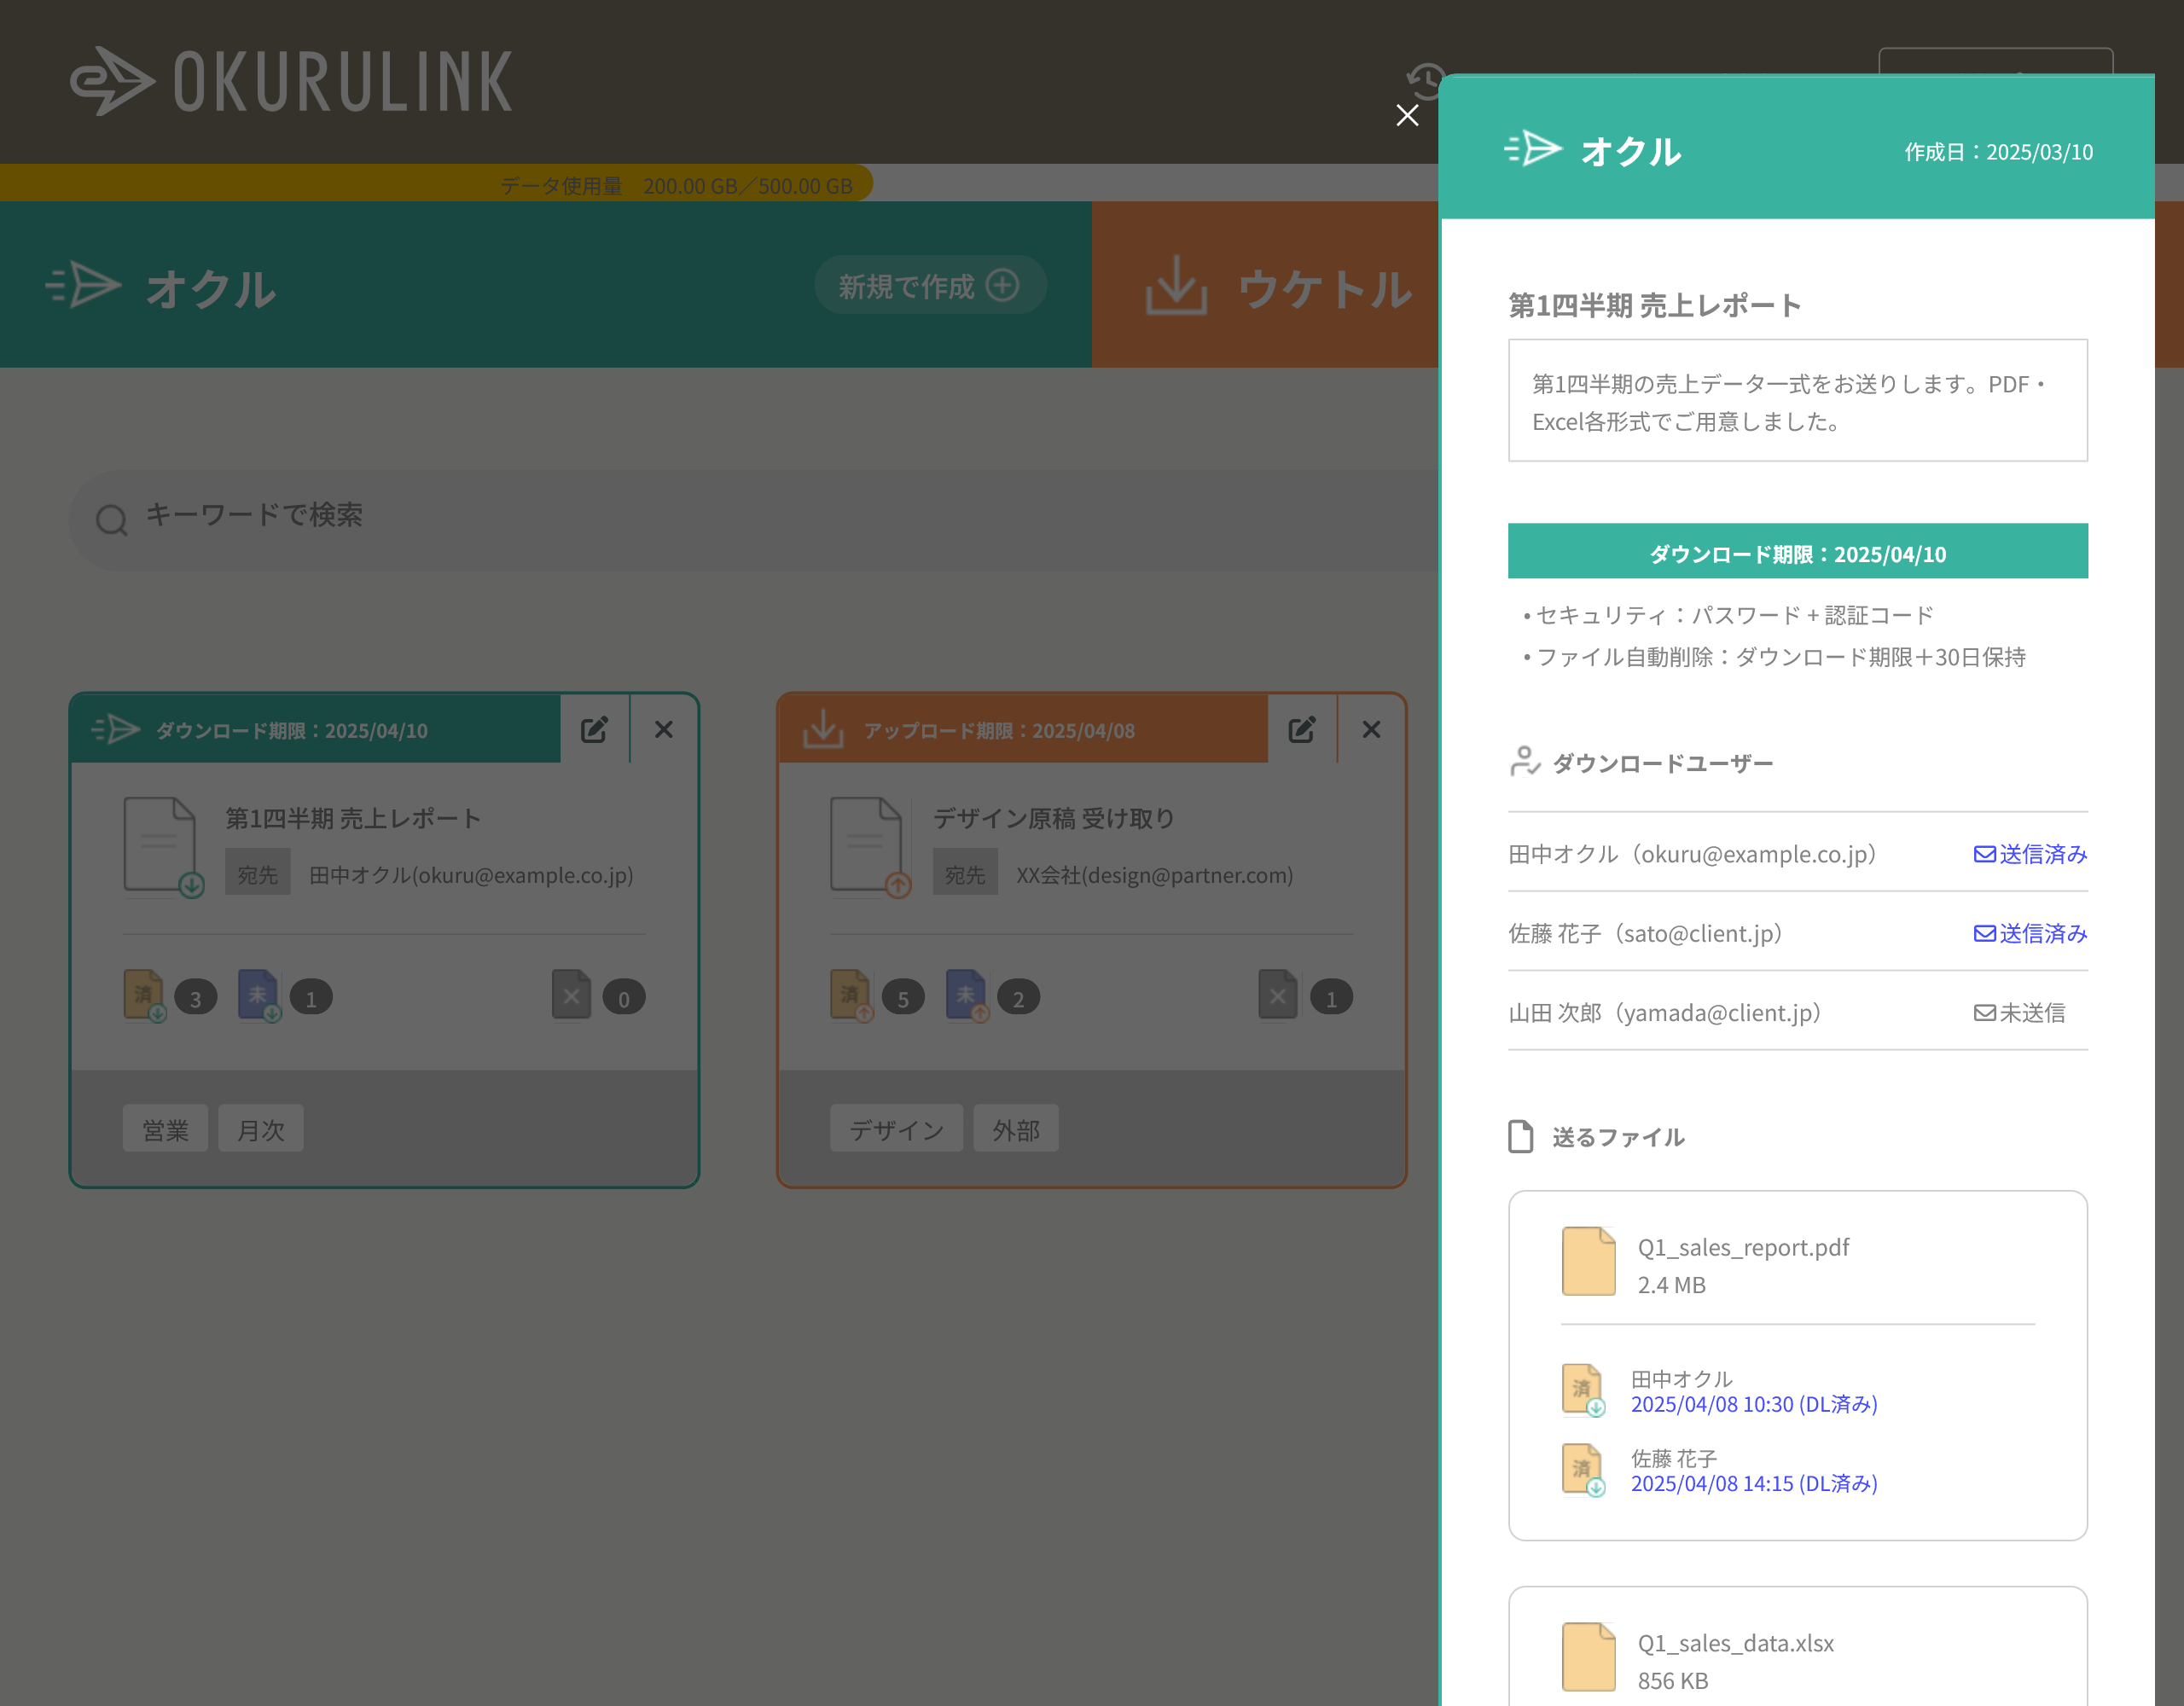Click the Q1_sales_report.pdf file icon
Image resolution: width=2184 pixels, height=1706 pixels.
point(1588,1261)
